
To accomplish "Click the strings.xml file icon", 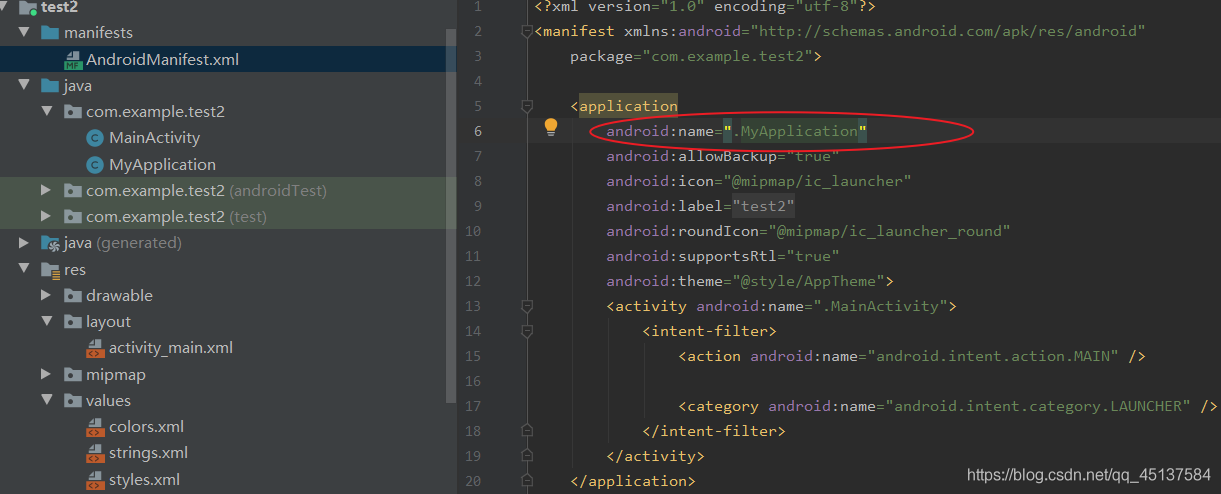I will point(95,453).
